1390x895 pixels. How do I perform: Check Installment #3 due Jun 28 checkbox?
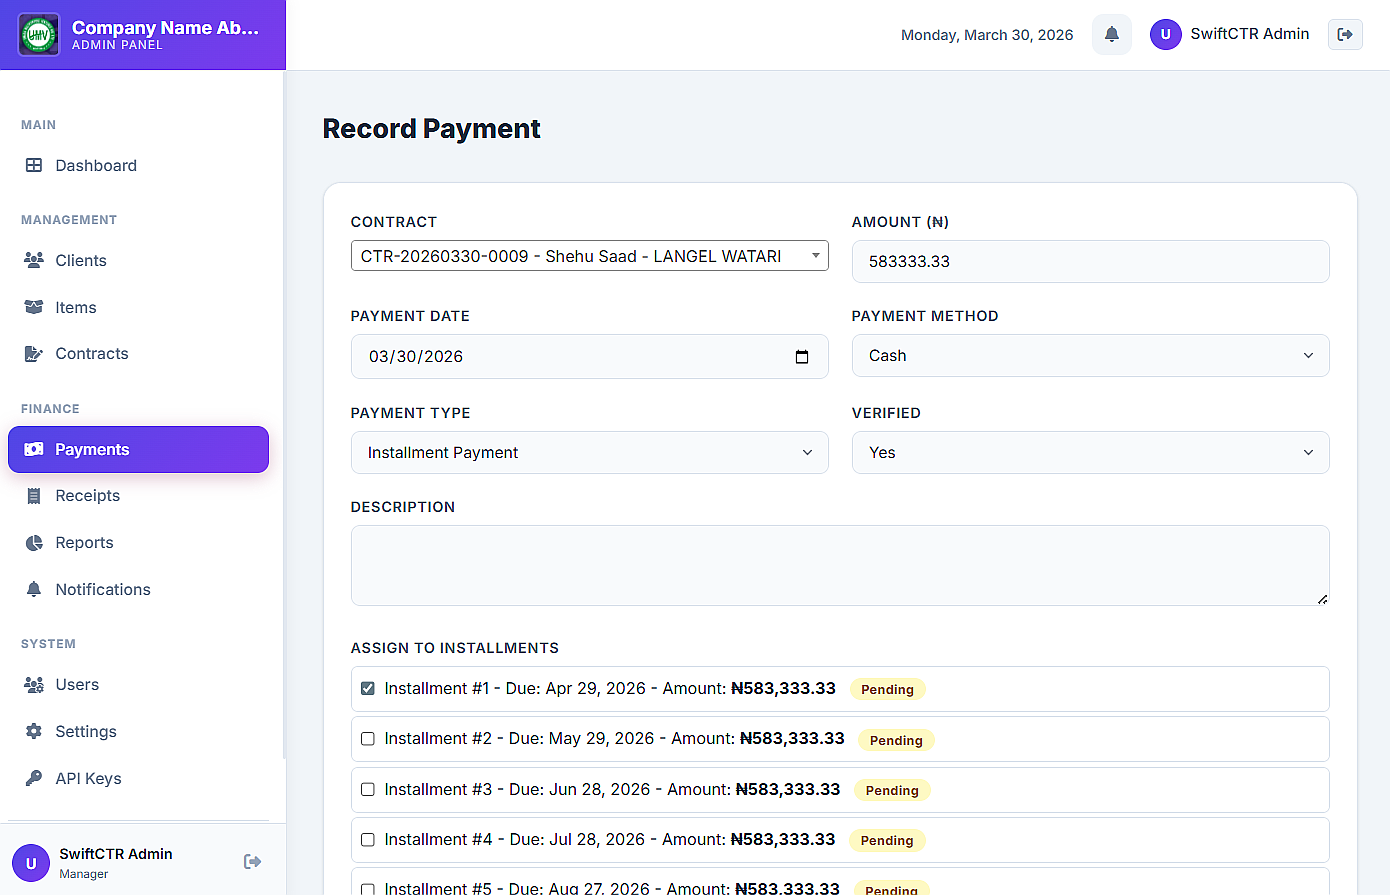pyautogui.click(x=368, y=789)
